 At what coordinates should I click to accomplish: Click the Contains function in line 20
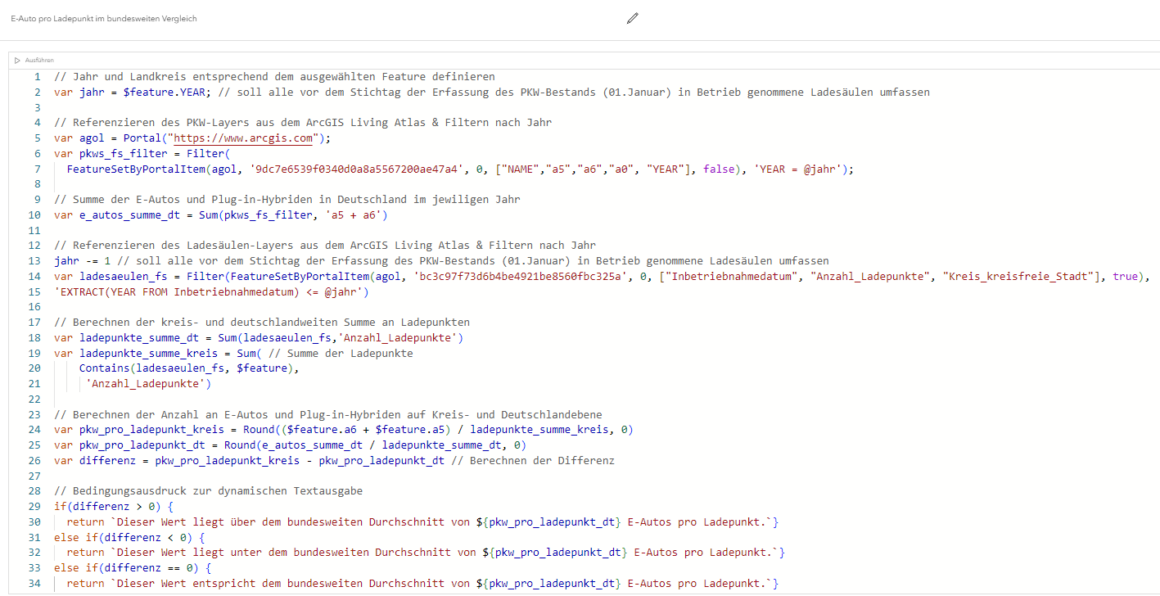103,368
